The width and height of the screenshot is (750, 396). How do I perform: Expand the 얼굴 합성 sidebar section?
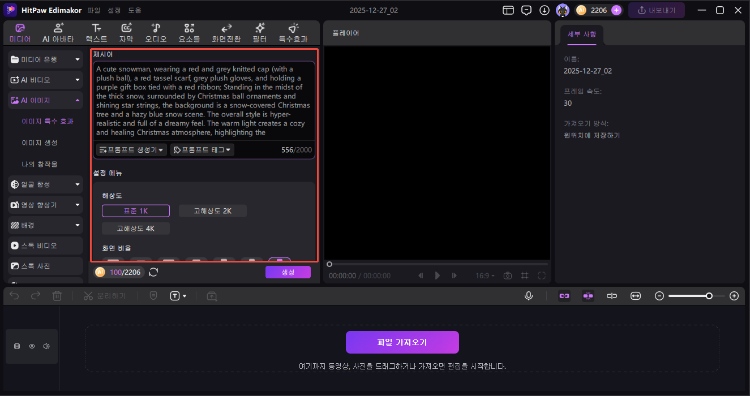[45, 184]
